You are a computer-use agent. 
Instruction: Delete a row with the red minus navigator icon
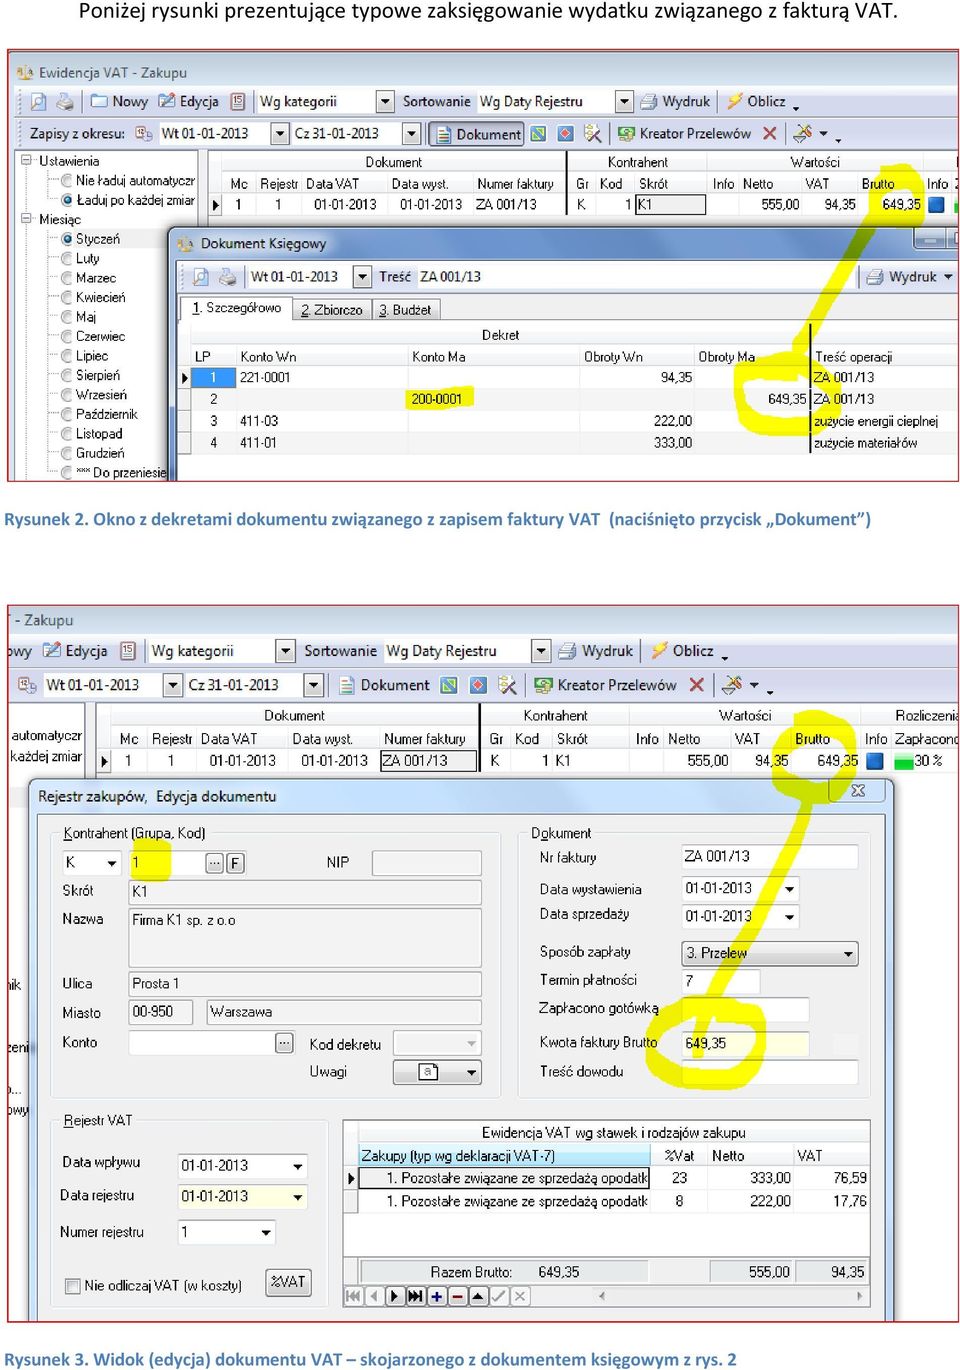457,1296
